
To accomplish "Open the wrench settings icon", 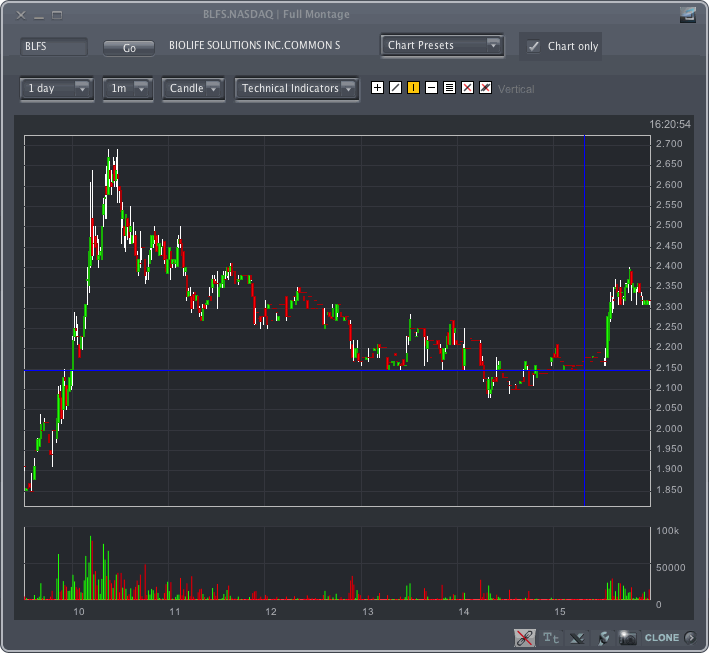I will (603, 637).
